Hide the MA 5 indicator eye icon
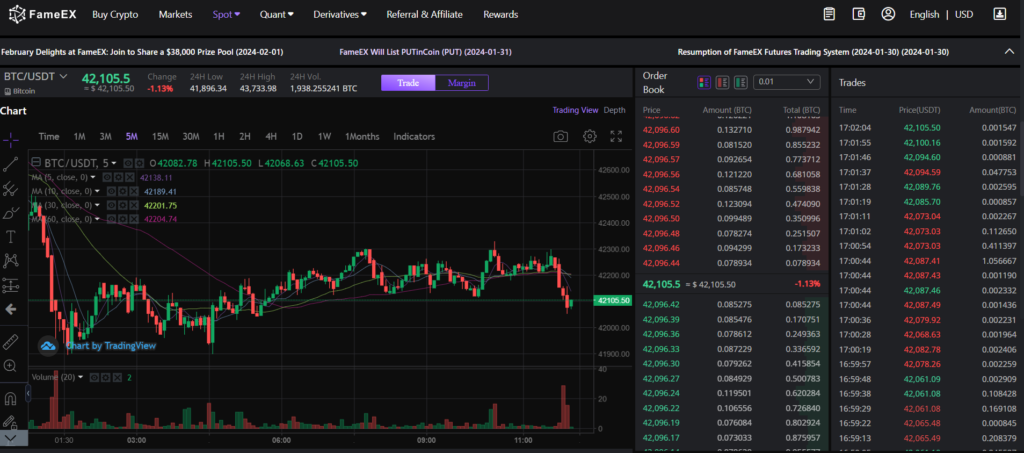The image size is (1024, 453). 108,177
